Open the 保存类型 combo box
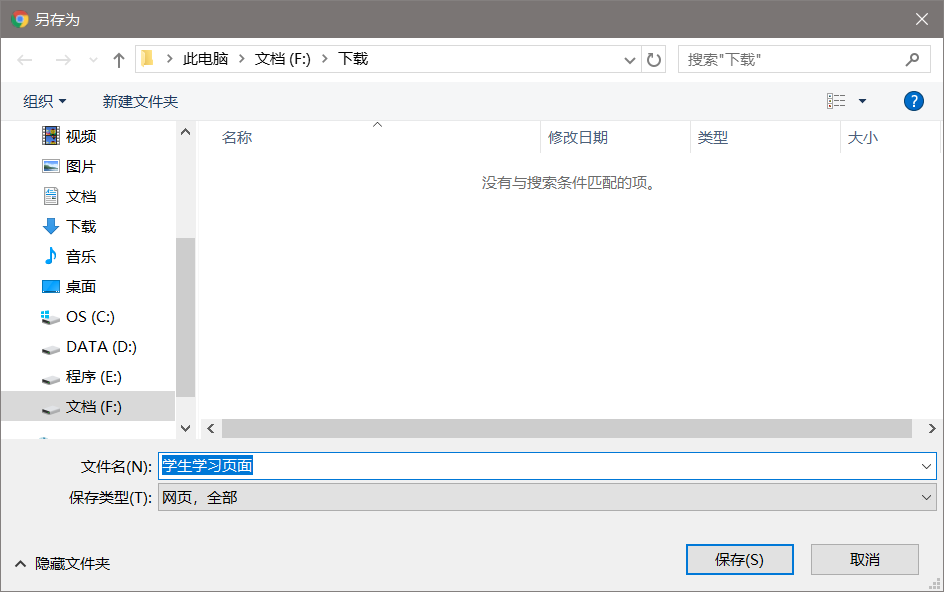 click(x=547, y=497)
